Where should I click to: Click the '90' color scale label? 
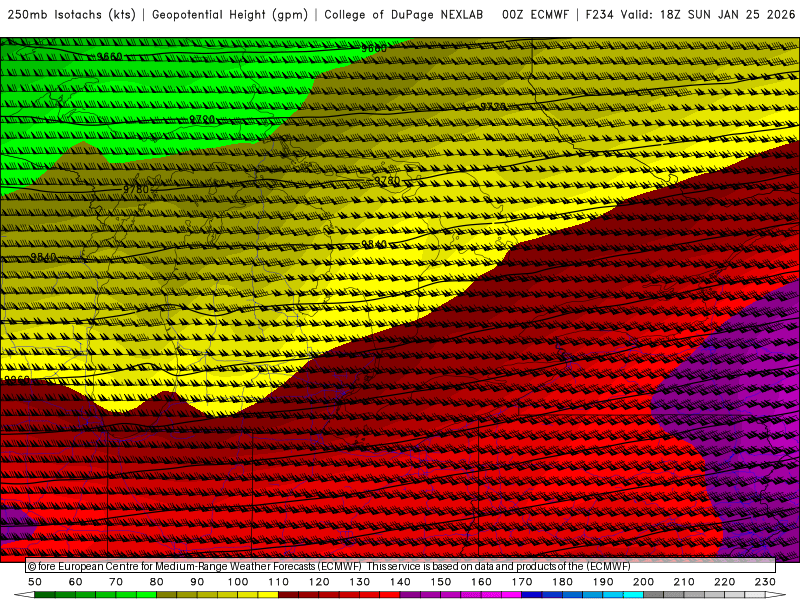(x=197, y=582)
